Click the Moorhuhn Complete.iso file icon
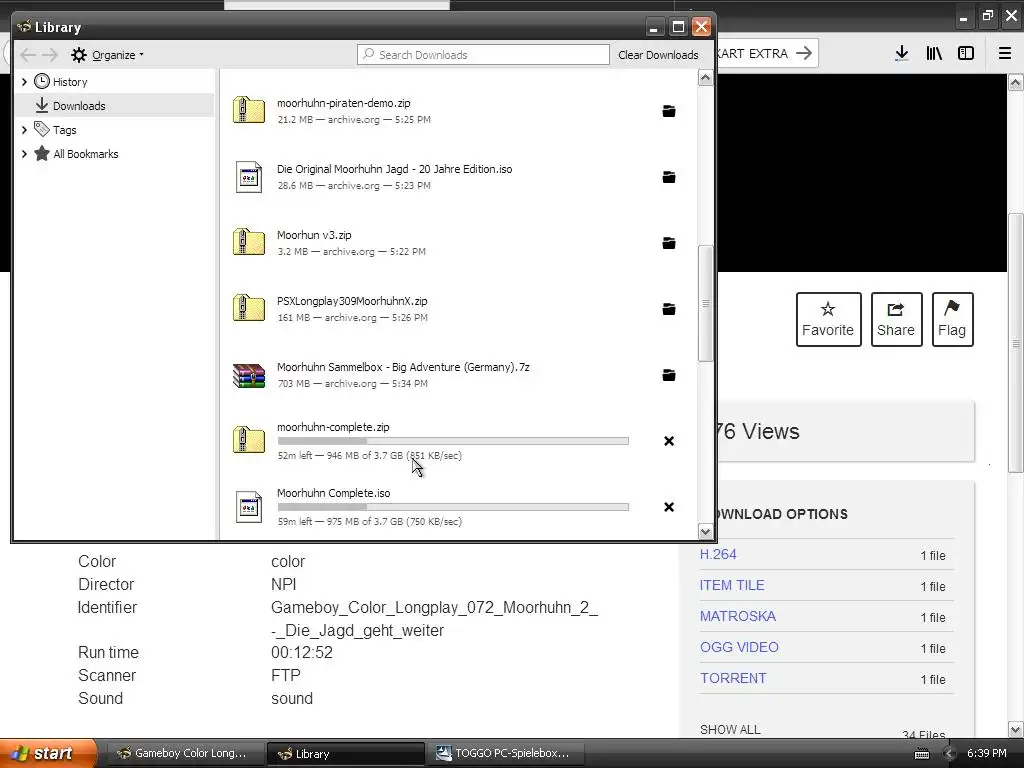 (249, 507)
